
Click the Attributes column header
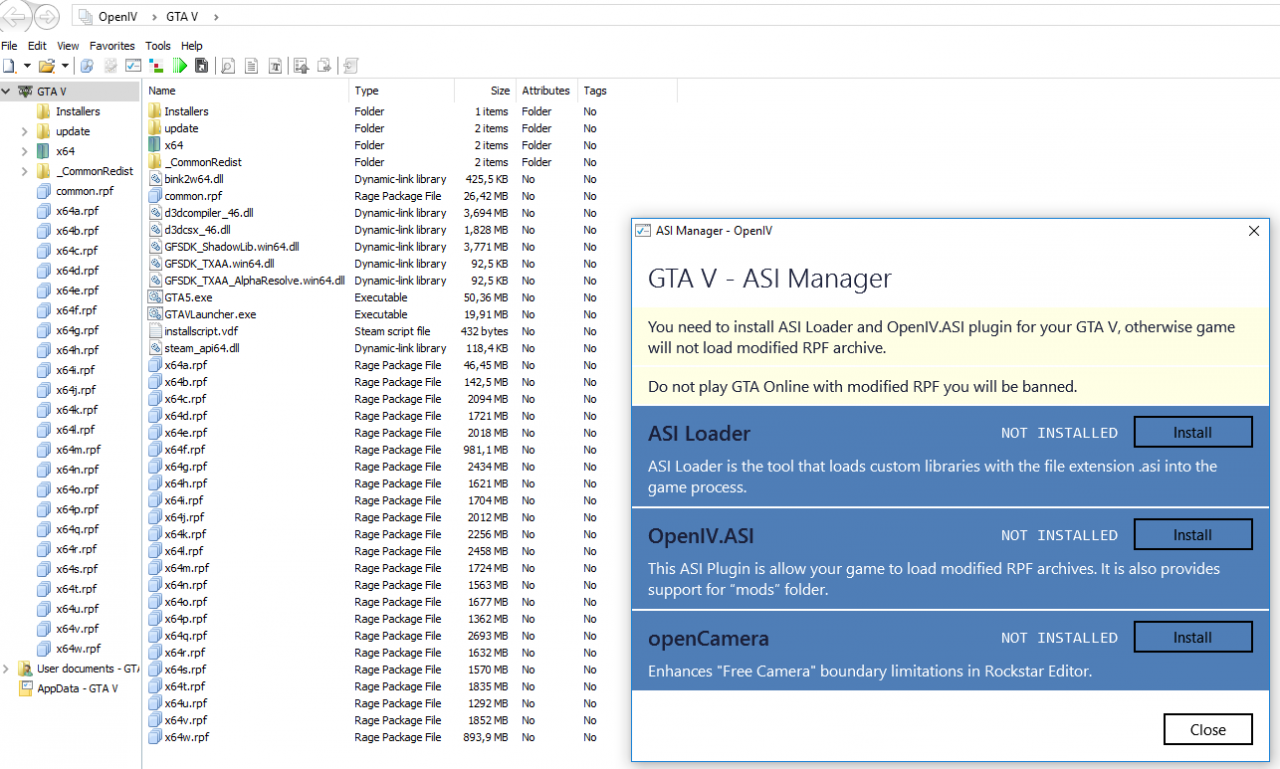click(x=546, y=91)
